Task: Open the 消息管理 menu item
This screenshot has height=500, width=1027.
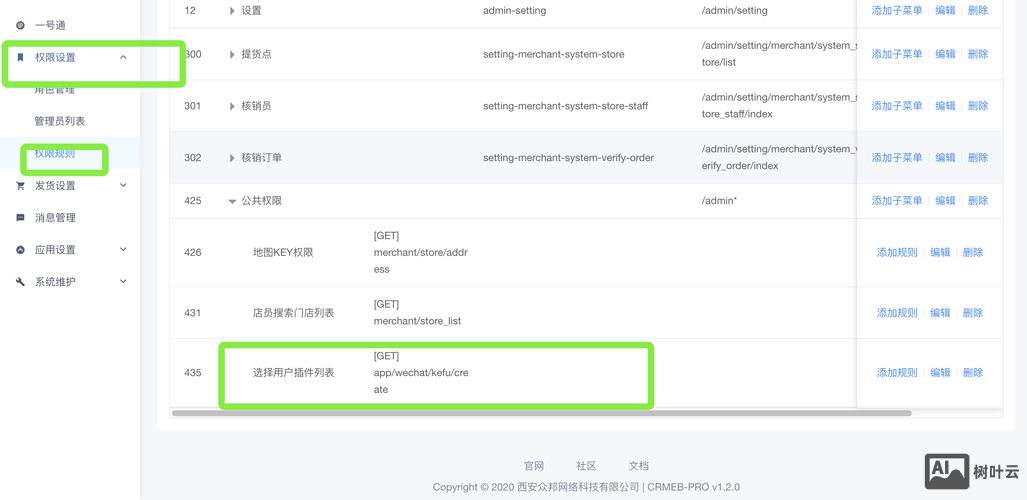Action: (55, 218)
